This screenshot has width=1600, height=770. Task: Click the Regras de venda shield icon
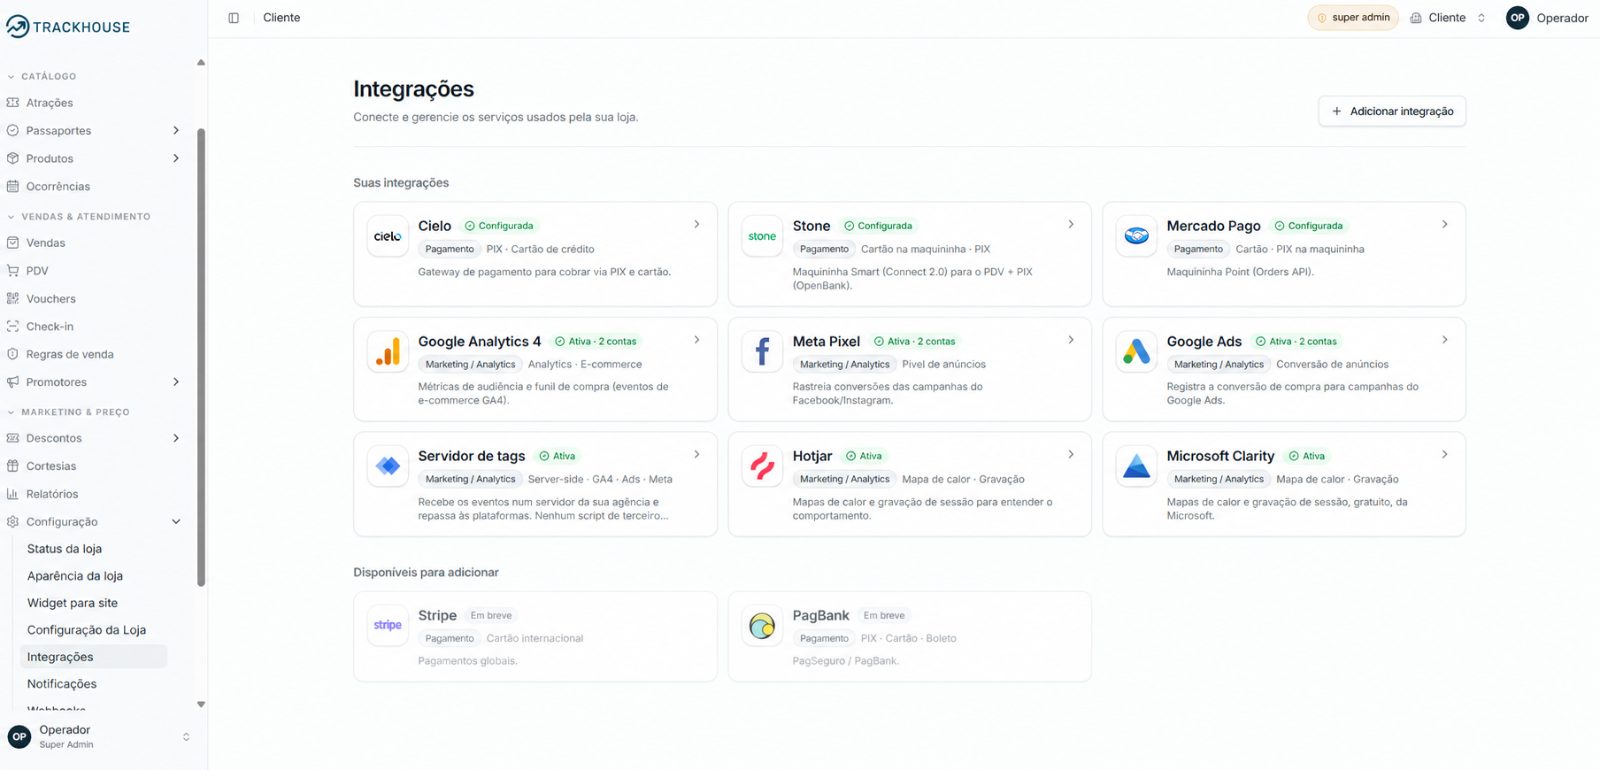tap(13, 355)
